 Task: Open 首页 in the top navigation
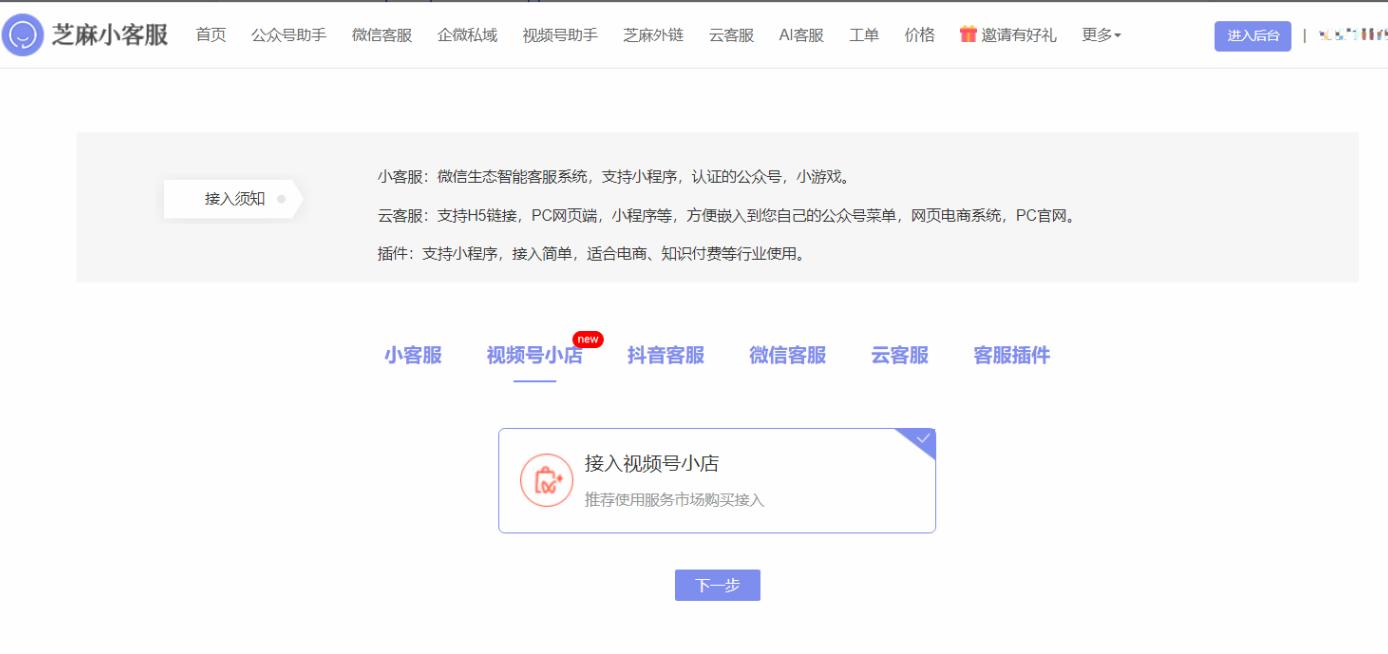211,35
